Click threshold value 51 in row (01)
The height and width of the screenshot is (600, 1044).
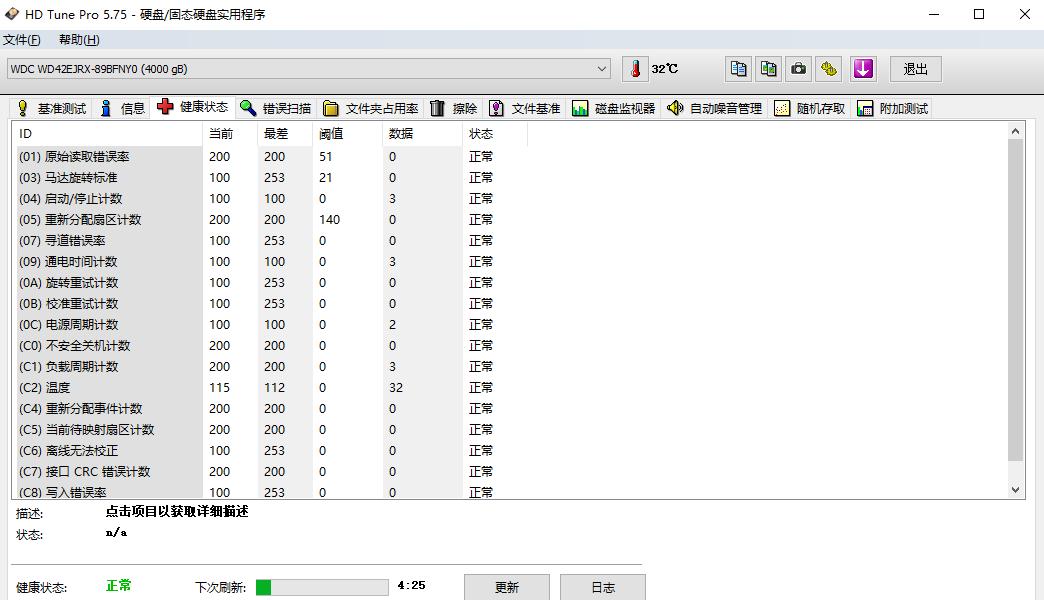326,156
